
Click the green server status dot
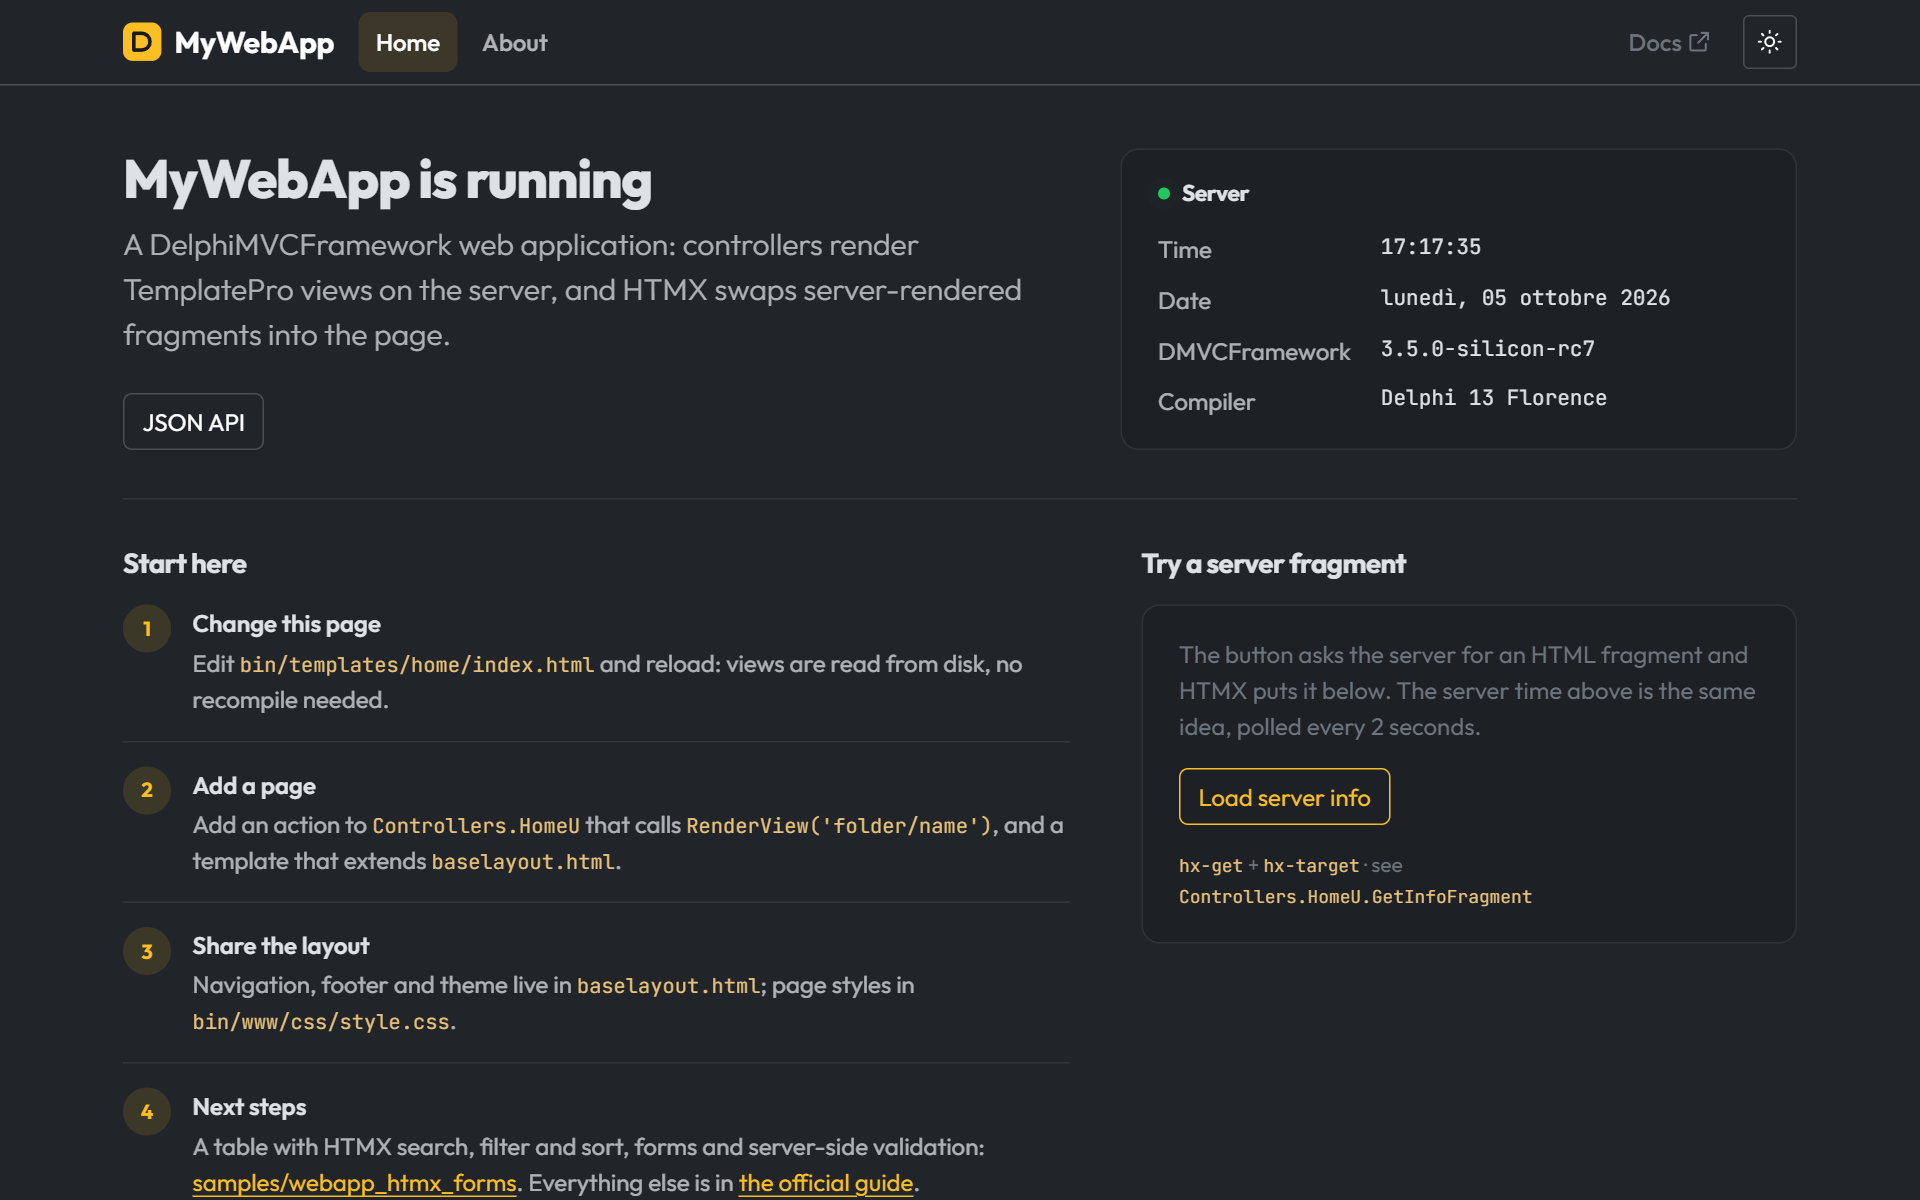pyautogui.click(x=1164, y=194)
